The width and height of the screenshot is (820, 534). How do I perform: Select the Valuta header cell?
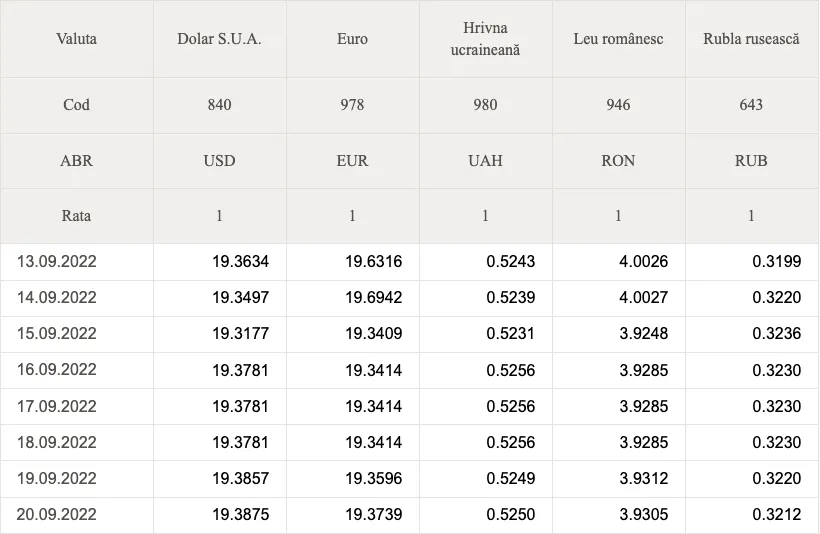tap(76, 39)
